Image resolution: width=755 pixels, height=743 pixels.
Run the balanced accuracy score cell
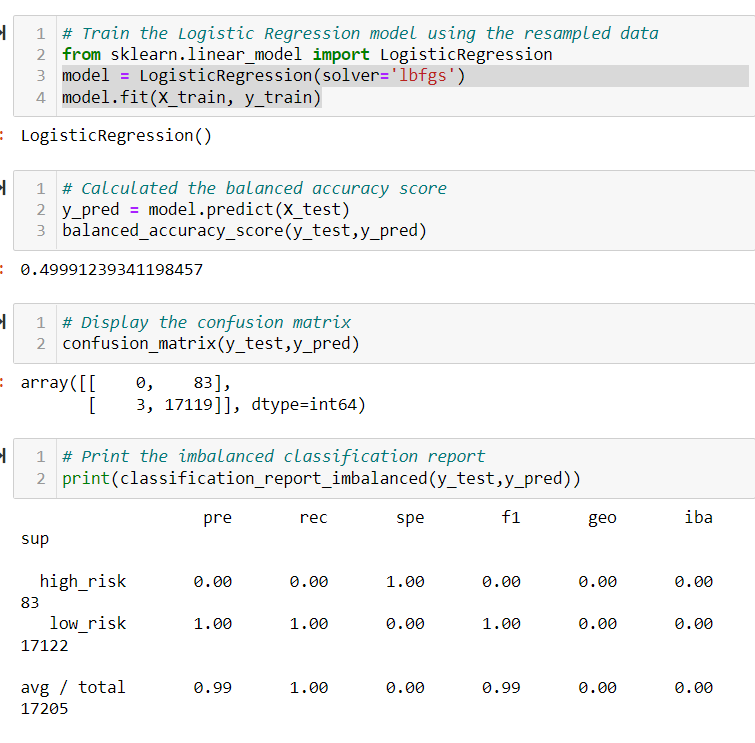2,188
